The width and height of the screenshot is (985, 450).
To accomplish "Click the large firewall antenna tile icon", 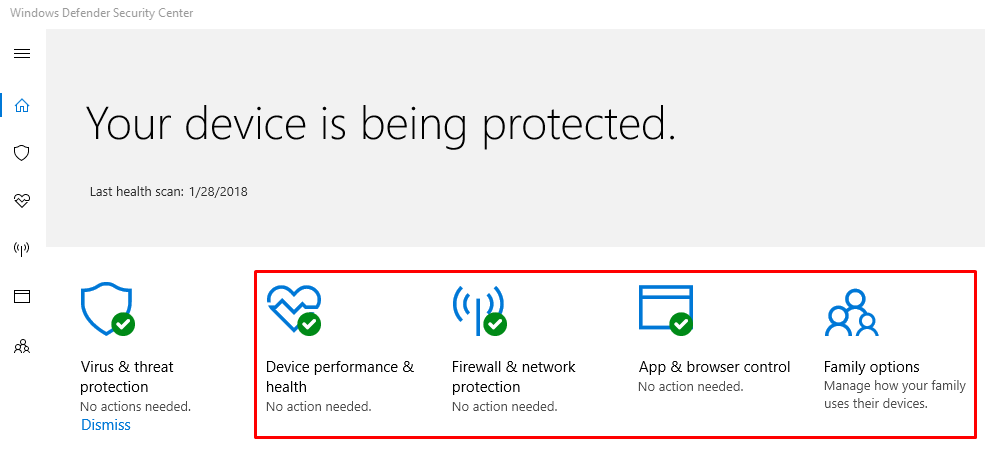I will (x=479, y=310).
